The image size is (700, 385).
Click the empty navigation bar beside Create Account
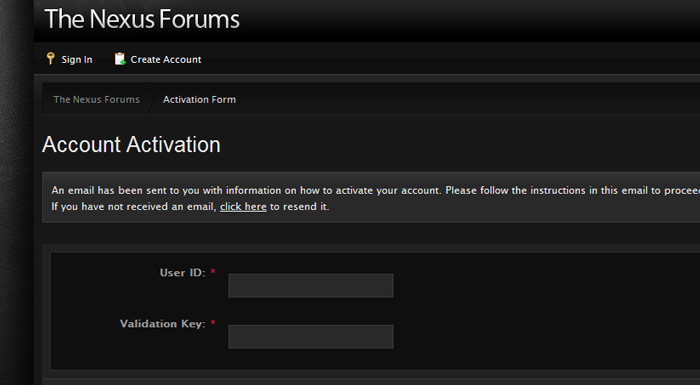[x=446, y=59]
